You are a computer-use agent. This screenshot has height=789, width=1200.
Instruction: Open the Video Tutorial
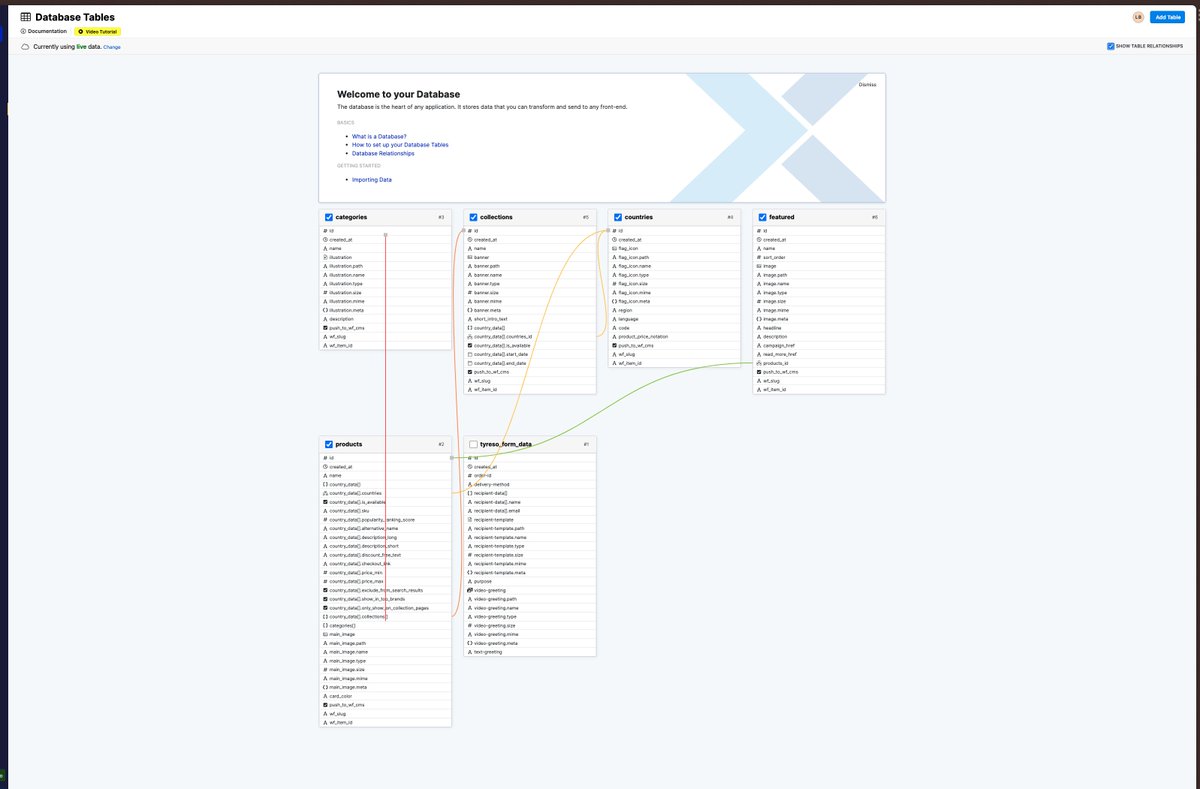pos(99,31)
